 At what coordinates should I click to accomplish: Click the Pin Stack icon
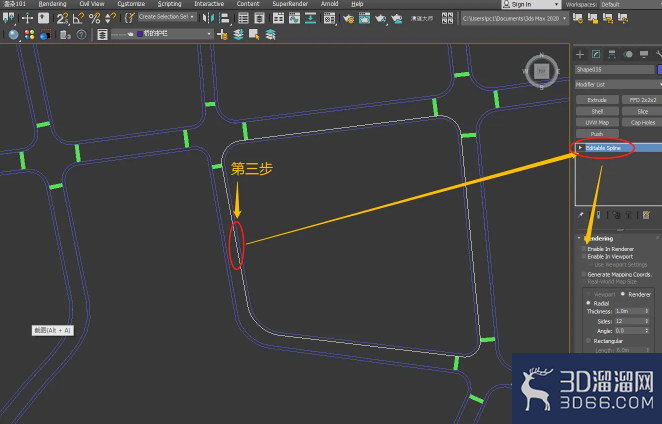[581, 215]
